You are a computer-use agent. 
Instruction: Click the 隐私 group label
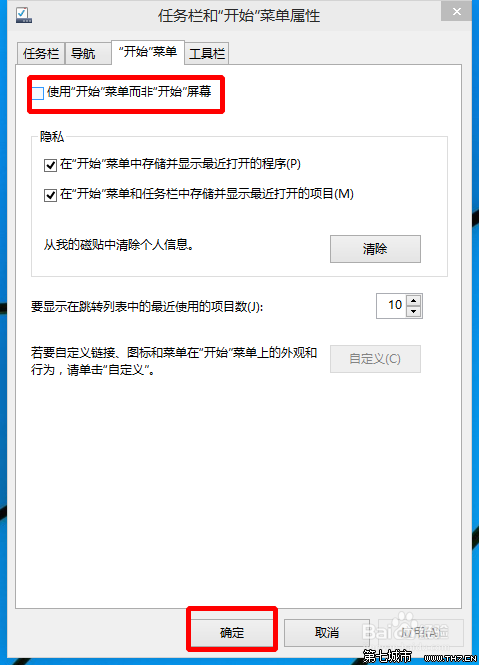pos(52,136)
